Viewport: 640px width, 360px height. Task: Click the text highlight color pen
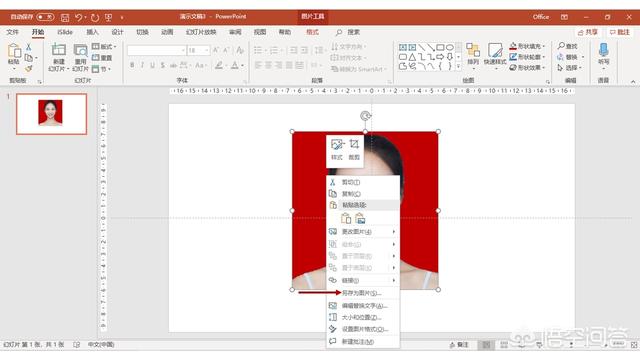tap(219, 65)
